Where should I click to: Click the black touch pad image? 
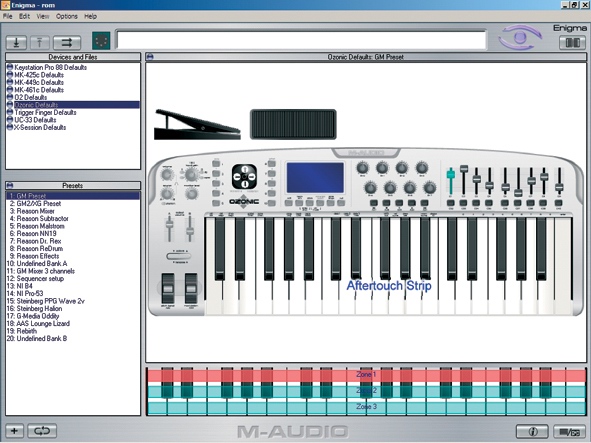click(293, 124)
